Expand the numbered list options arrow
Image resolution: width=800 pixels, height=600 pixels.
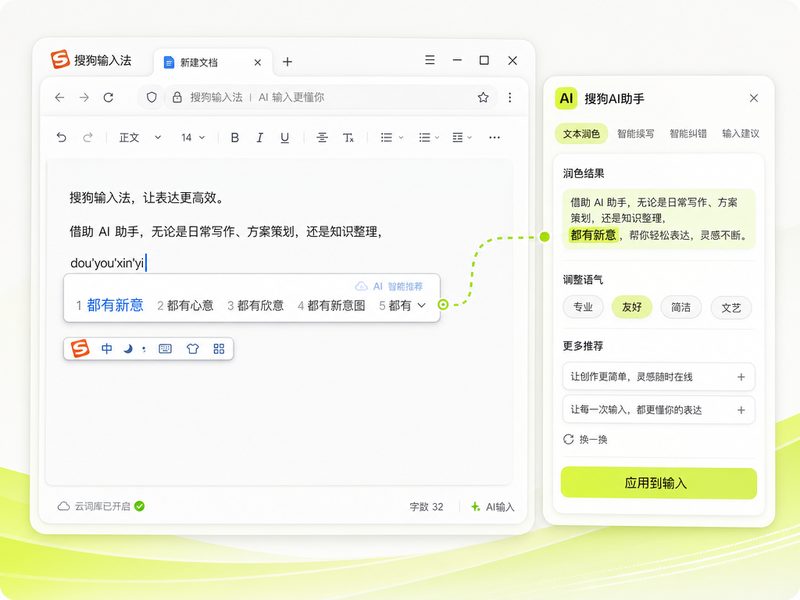click(x=437, y=138)
